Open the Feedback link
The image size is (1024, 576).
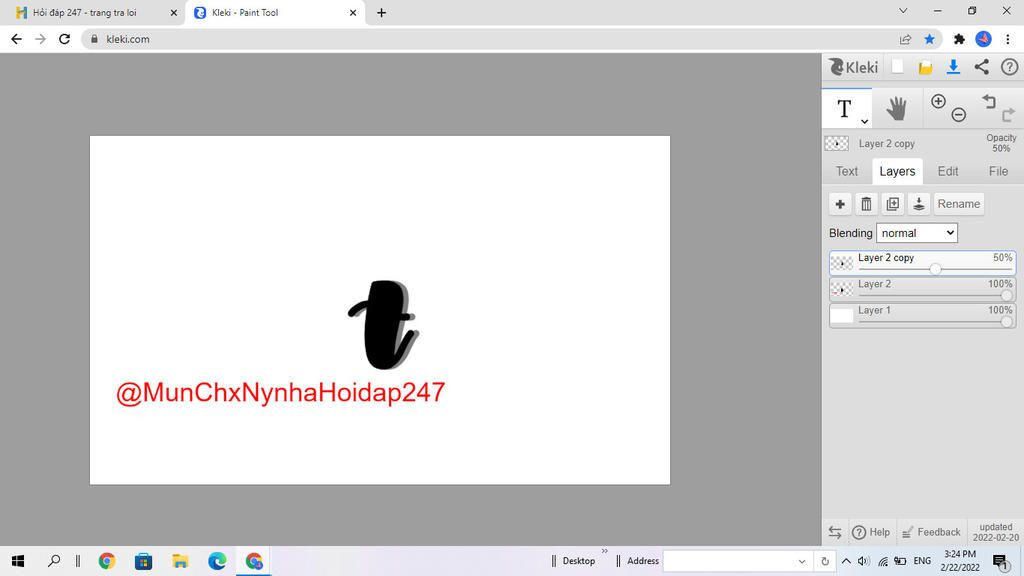point(931,532)
